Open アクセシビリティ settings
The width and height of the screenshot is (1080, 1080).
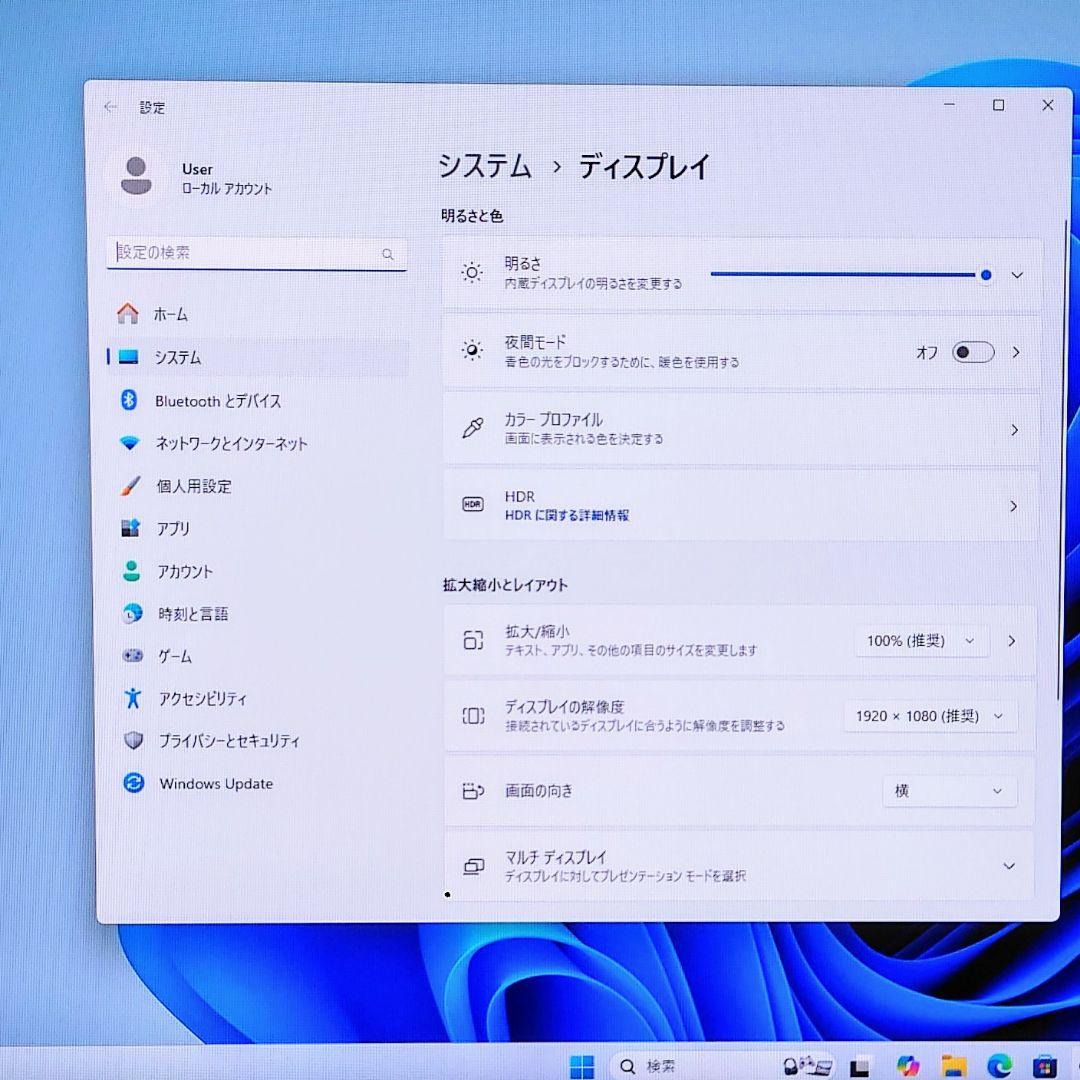pyautogui.click(x=204, y=699)
